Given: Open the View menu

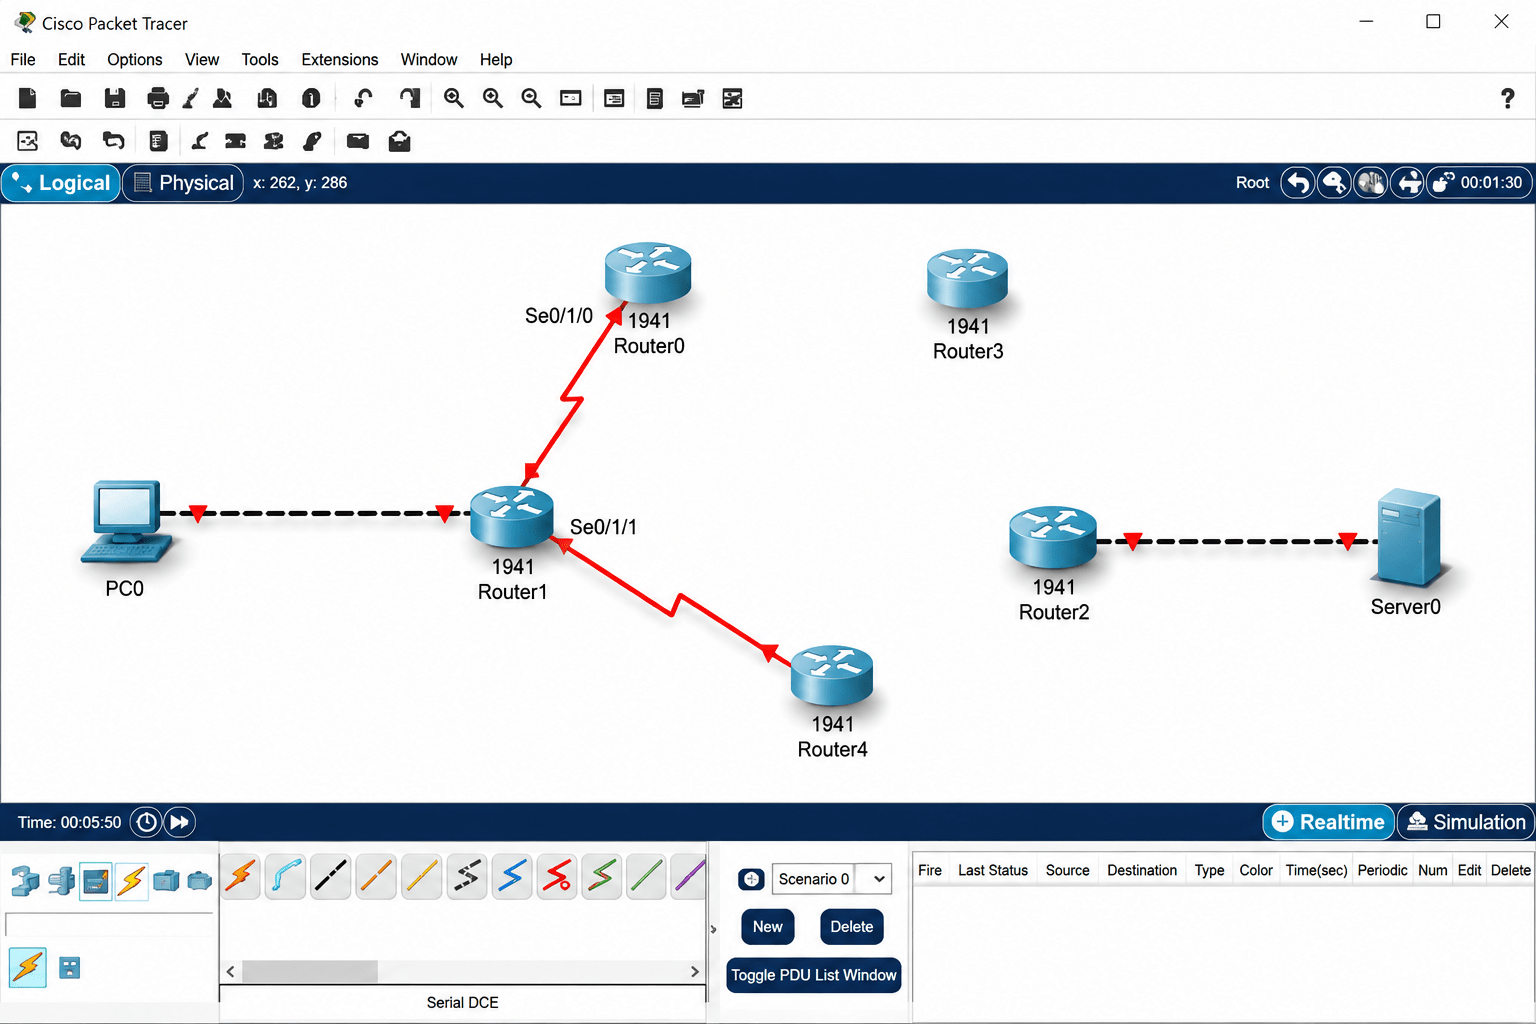Looking at the screenshot, I should pos(202,59).
